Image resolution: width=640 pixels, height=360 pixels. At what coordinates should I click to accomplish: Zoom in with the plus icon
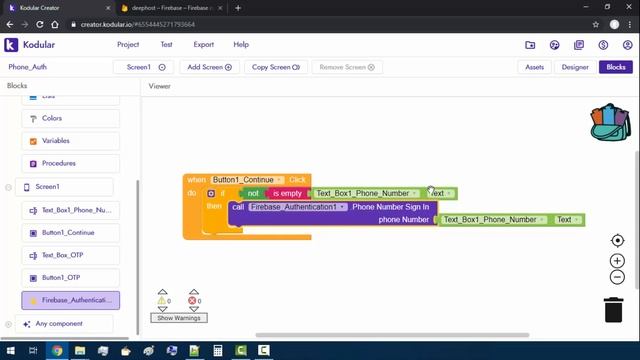[617, 260]
